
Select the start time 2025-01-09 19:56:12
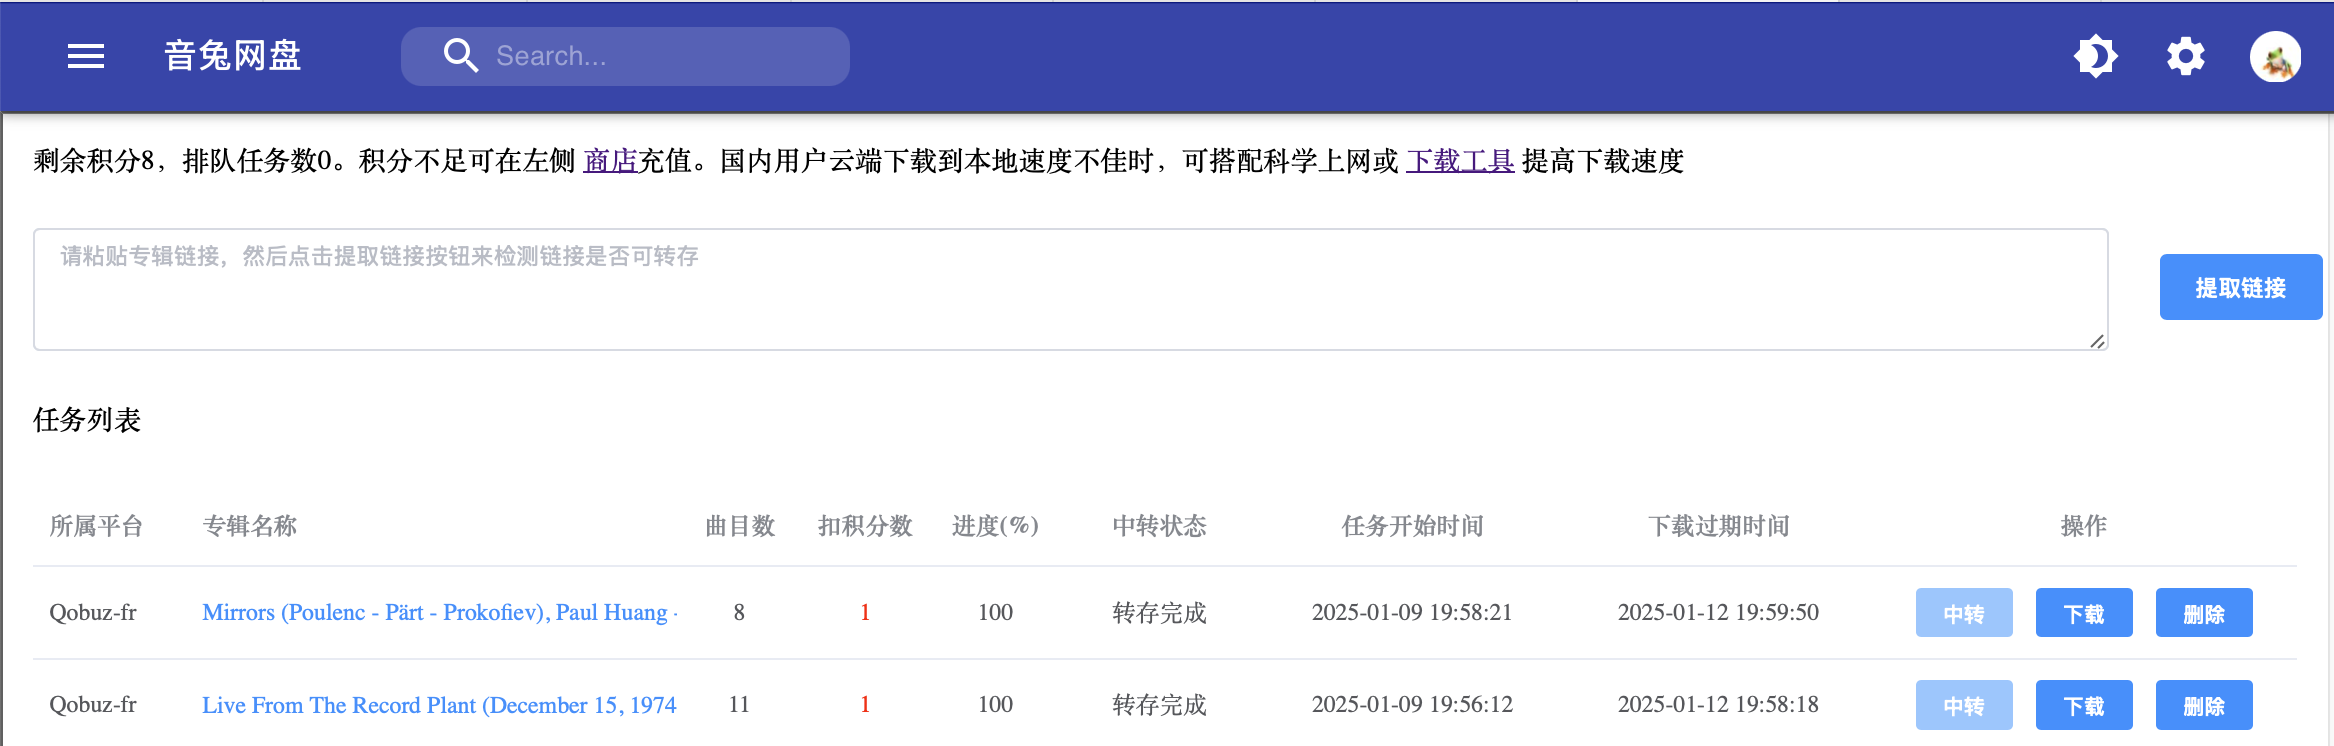pyautogui.click(x=1412, y=704)
